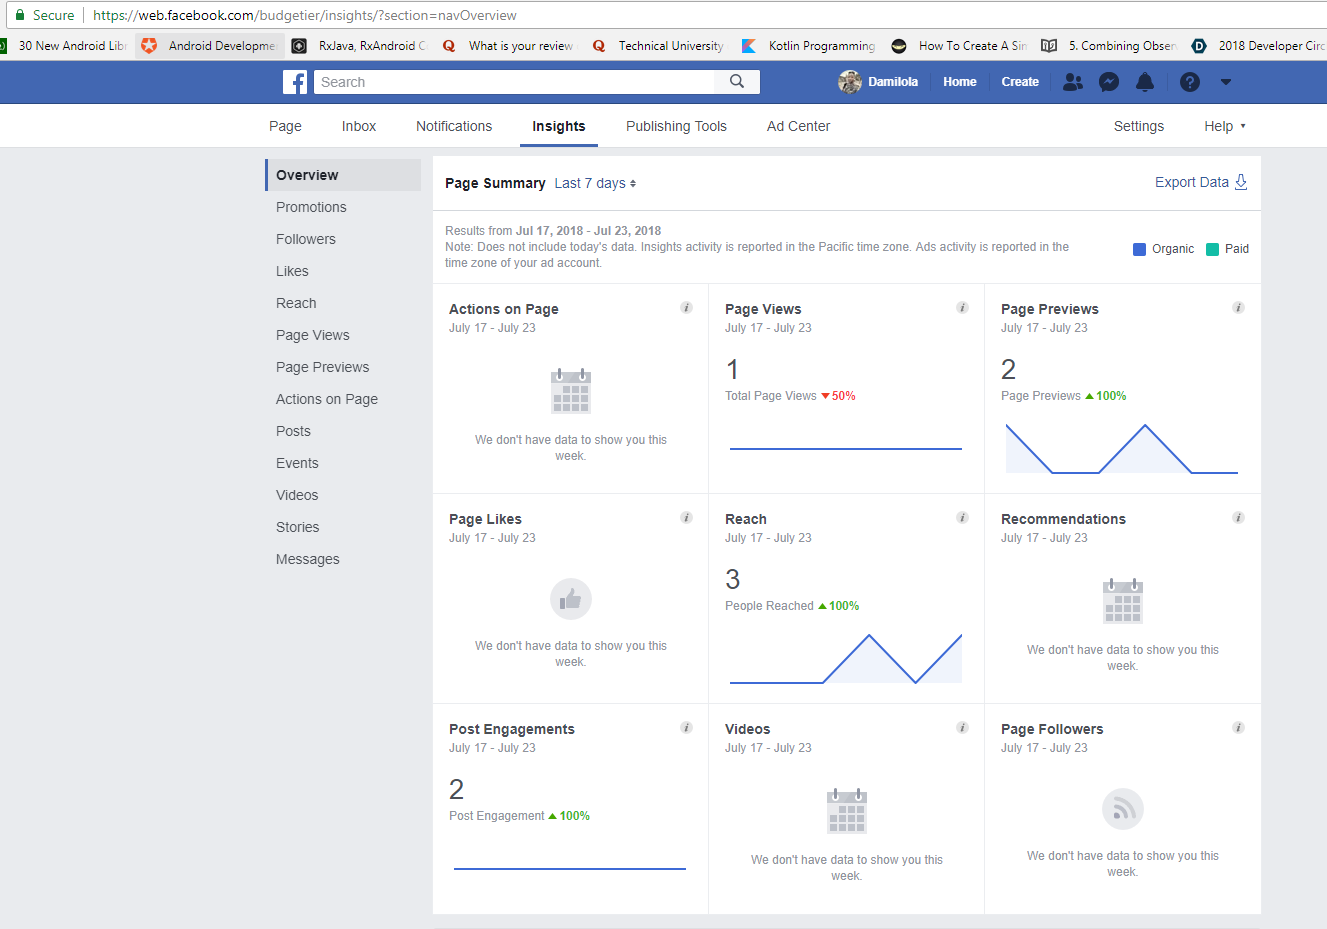
Task: Click into the Facebook search field
Action: (515, 82)
